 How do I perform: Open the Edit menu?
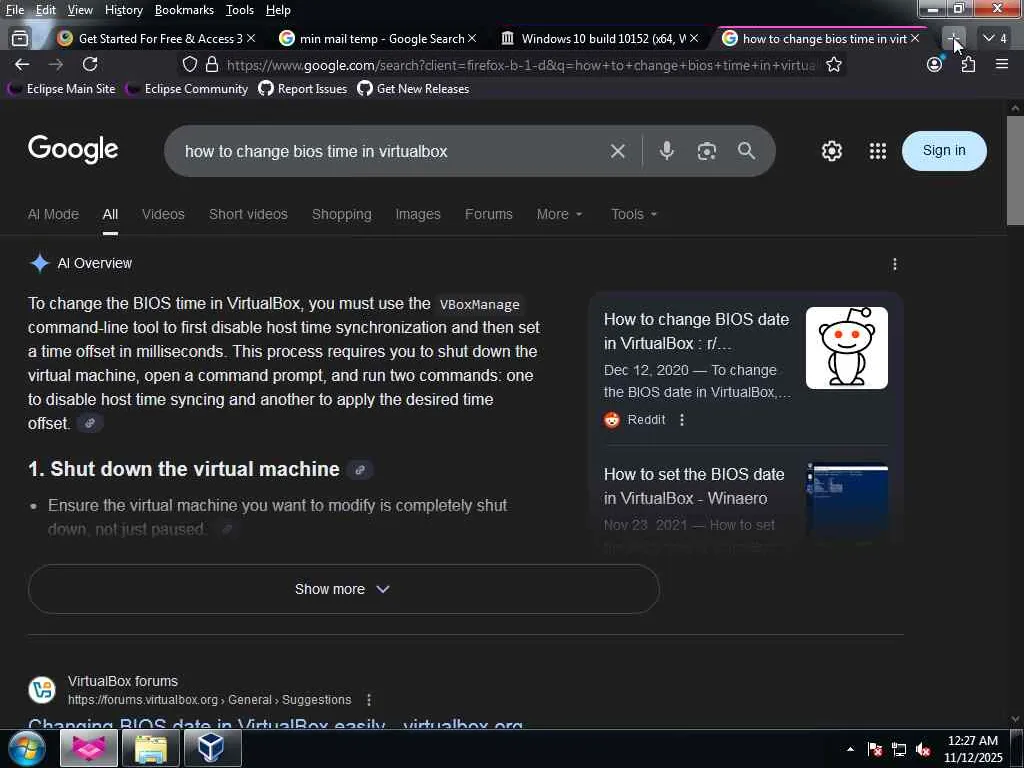point(46,10)
